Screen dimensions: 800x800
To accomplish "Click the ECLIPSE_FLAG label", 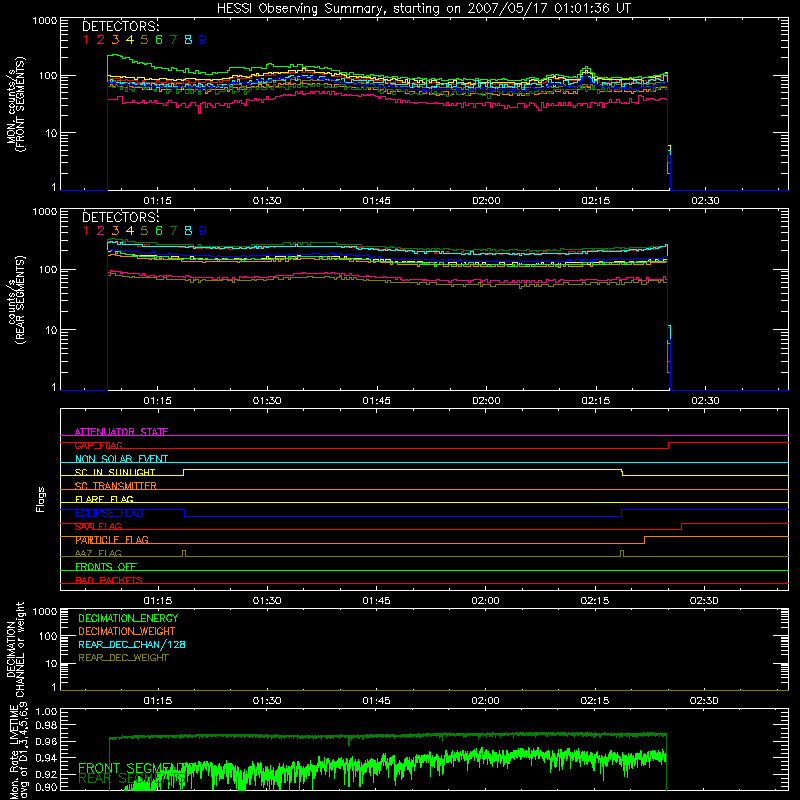I will coord(109,513).
